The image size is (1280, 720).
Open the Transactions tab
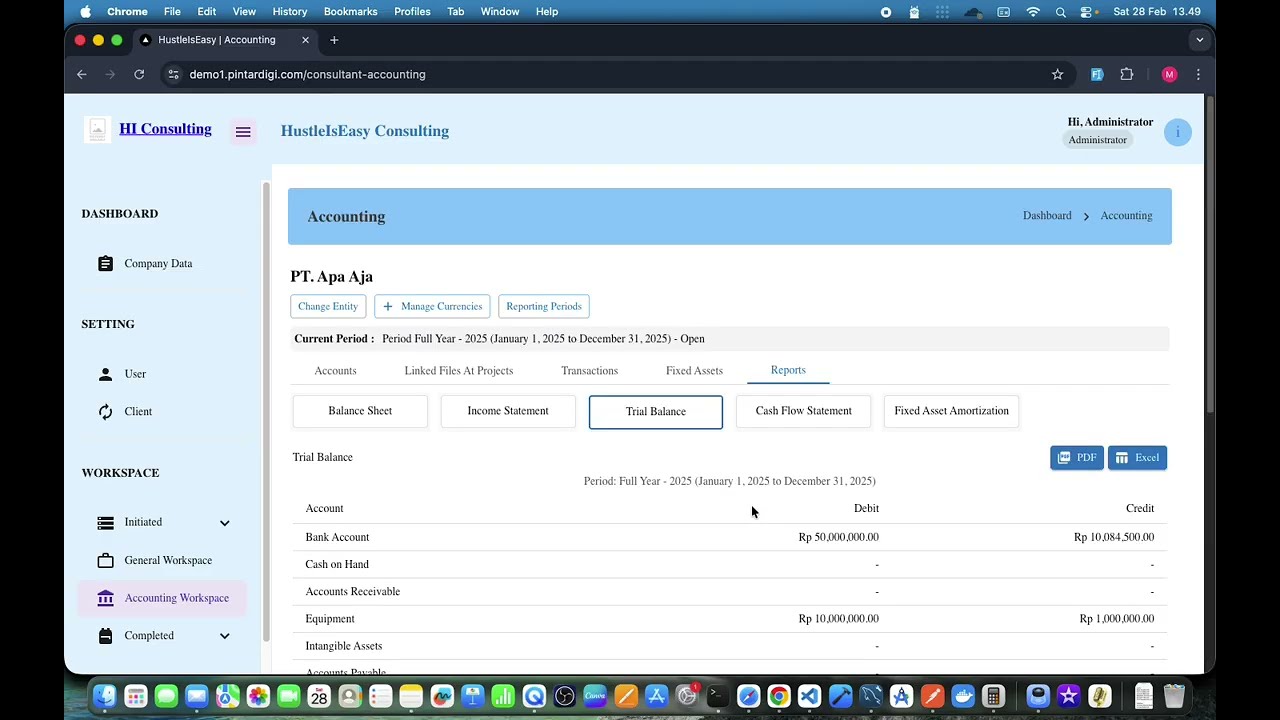[589, 371]
